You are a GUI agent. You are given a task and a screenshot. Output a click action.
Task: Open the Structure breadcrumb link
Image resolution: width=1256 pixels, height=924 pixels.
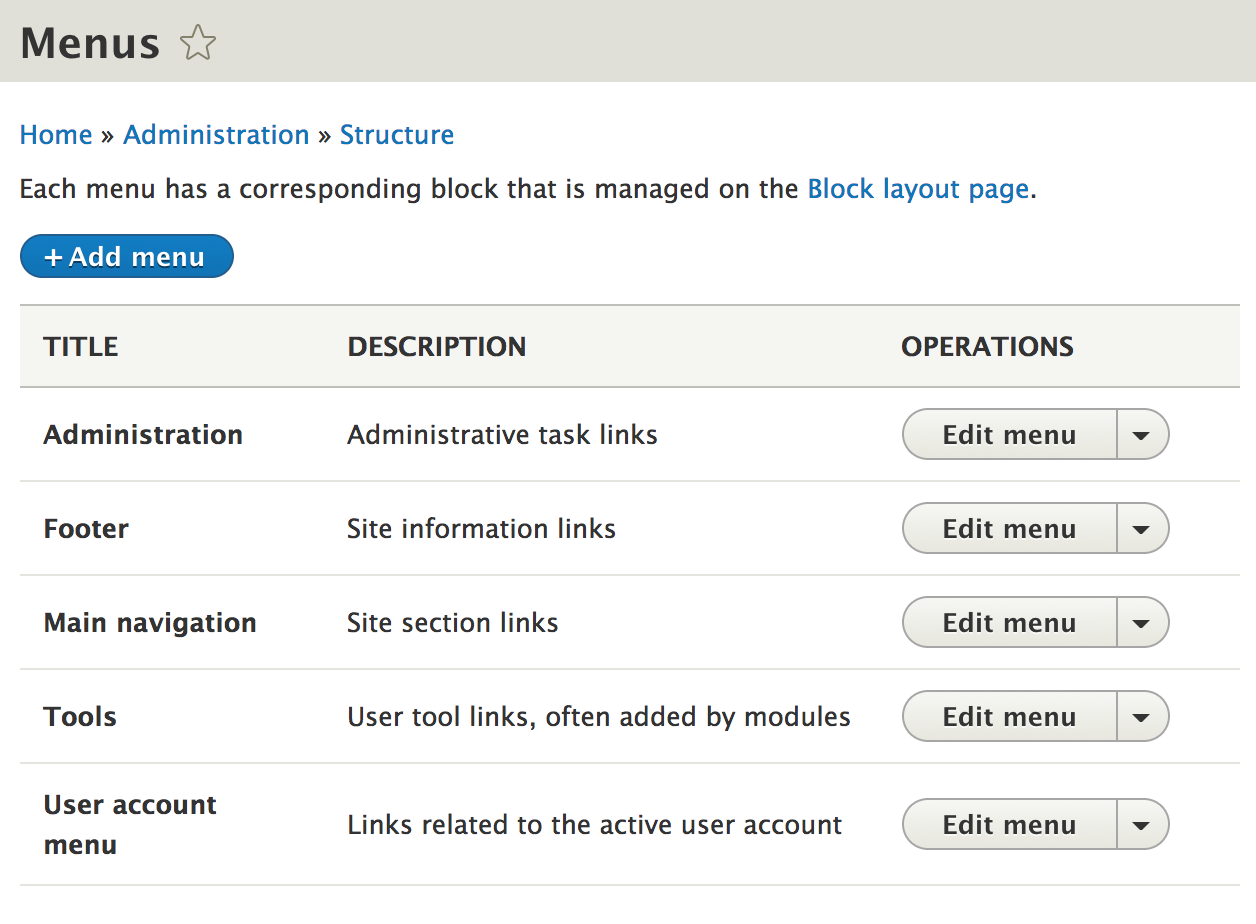coord(397,135)
